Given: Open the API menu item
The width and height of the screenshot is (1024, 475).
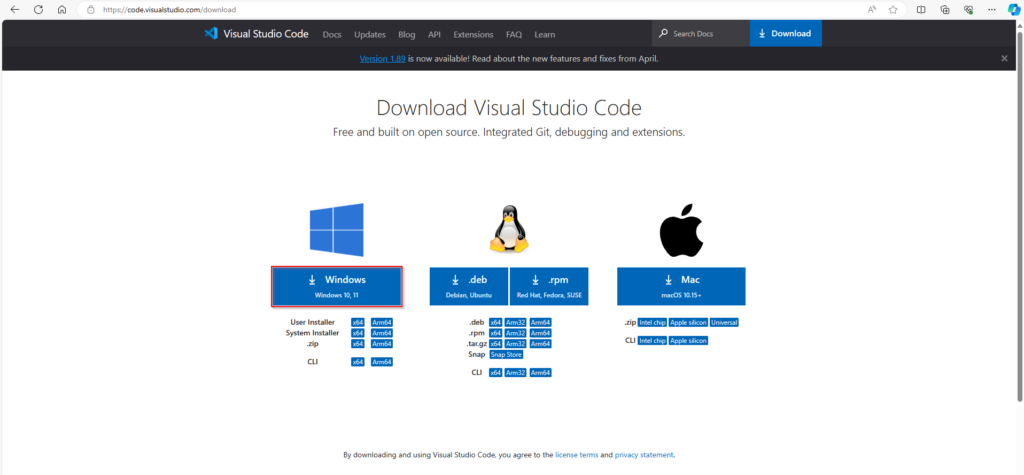Looking at the screenshot, I should pos(434,35).
